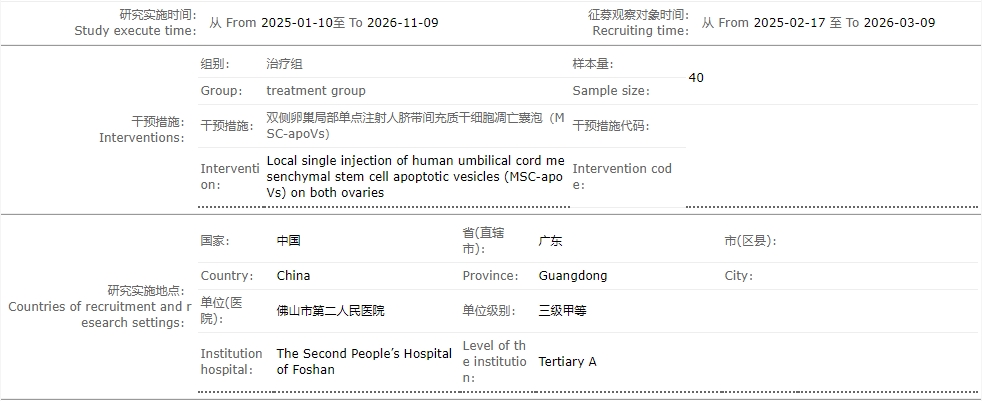Click 'The Second People's Hospital of Foshan'

[x=364, y=361]
